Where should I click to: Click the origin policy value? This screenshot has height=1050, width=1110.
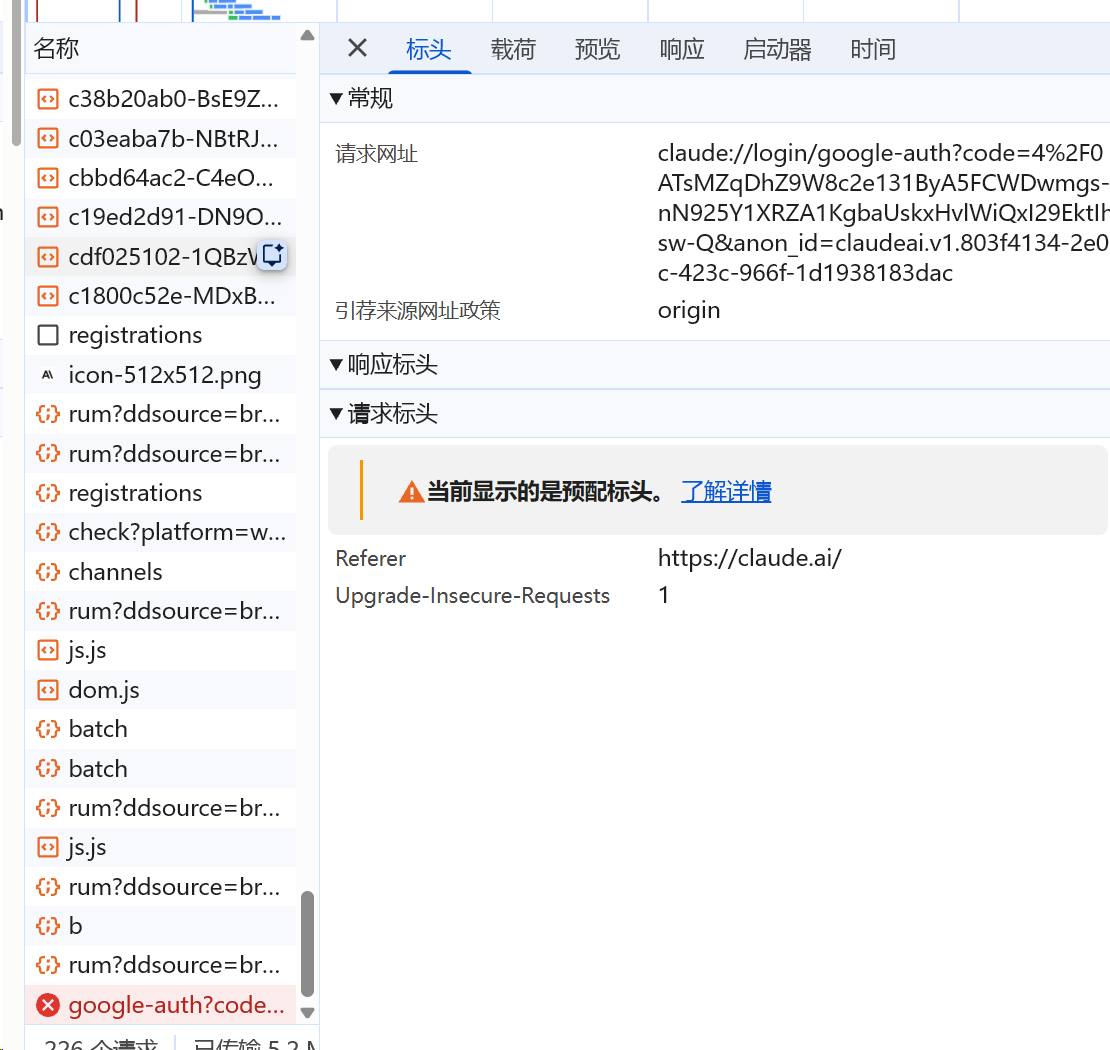coord(689,310)
